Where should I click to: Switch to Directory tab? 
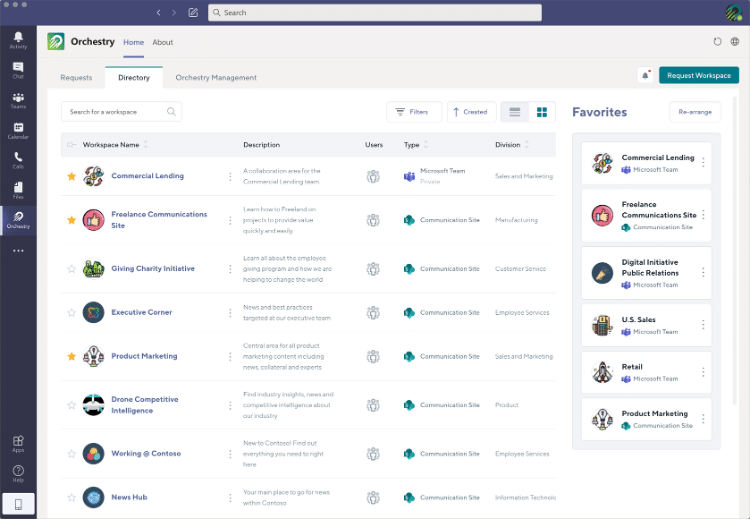point(134,77)
